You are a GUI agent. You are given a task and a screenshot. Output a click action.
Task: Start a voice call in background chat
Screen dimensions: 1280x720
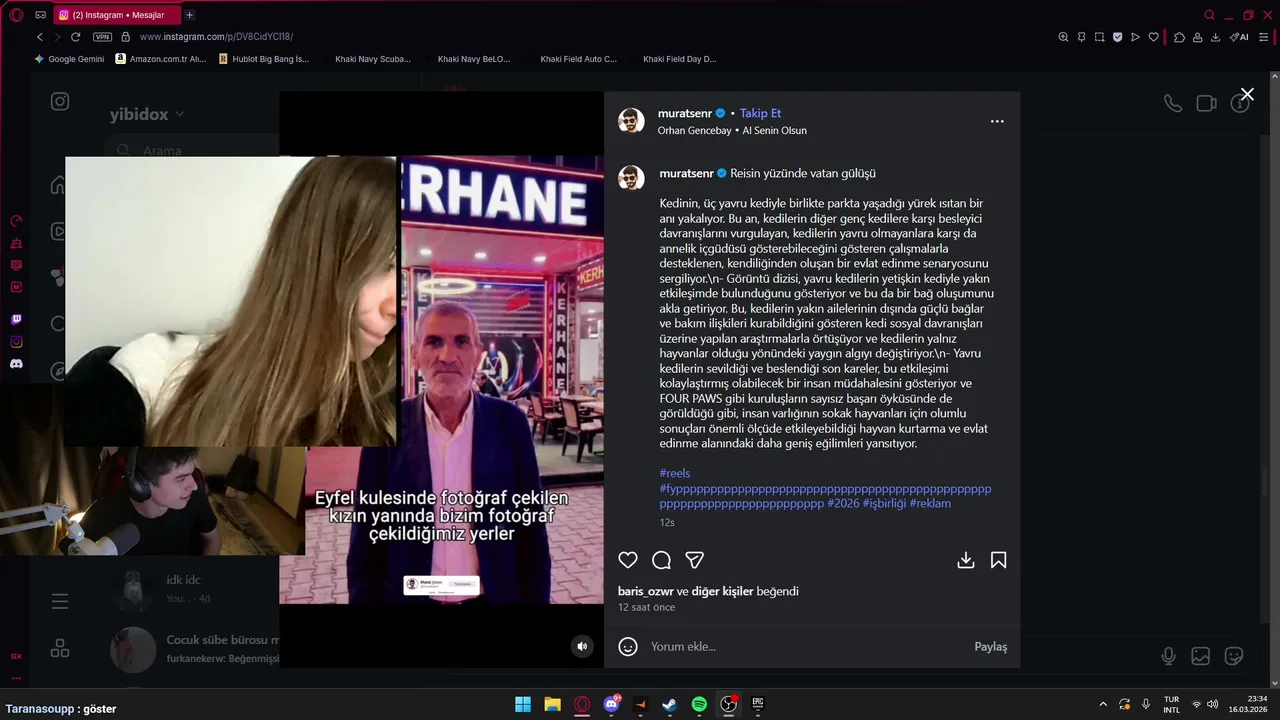(1173, 103)
